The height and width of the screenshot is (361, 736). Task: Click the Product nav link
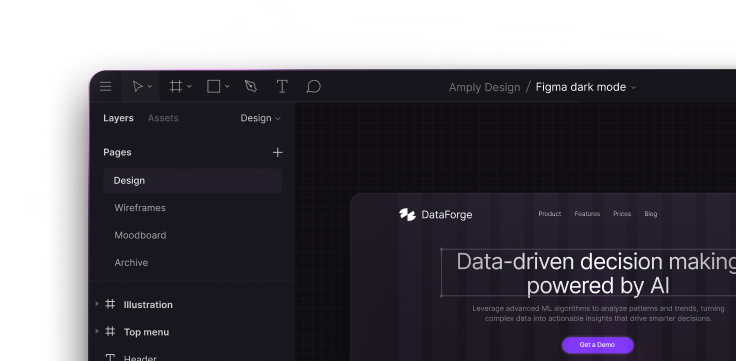[550, 214]
